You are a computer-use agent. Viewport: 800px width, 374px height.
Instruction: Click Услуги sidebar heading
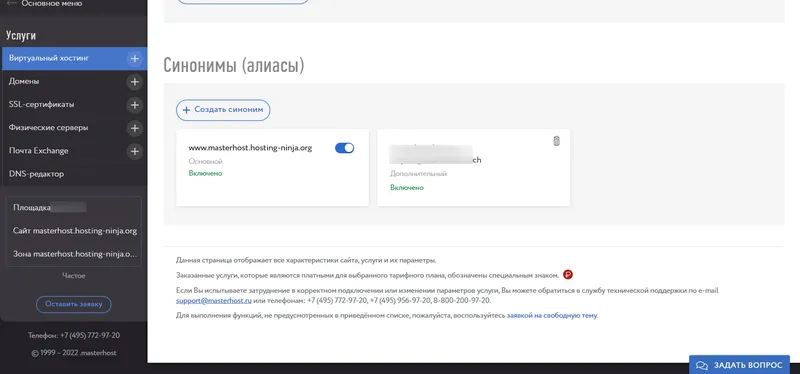pos(21,36)
